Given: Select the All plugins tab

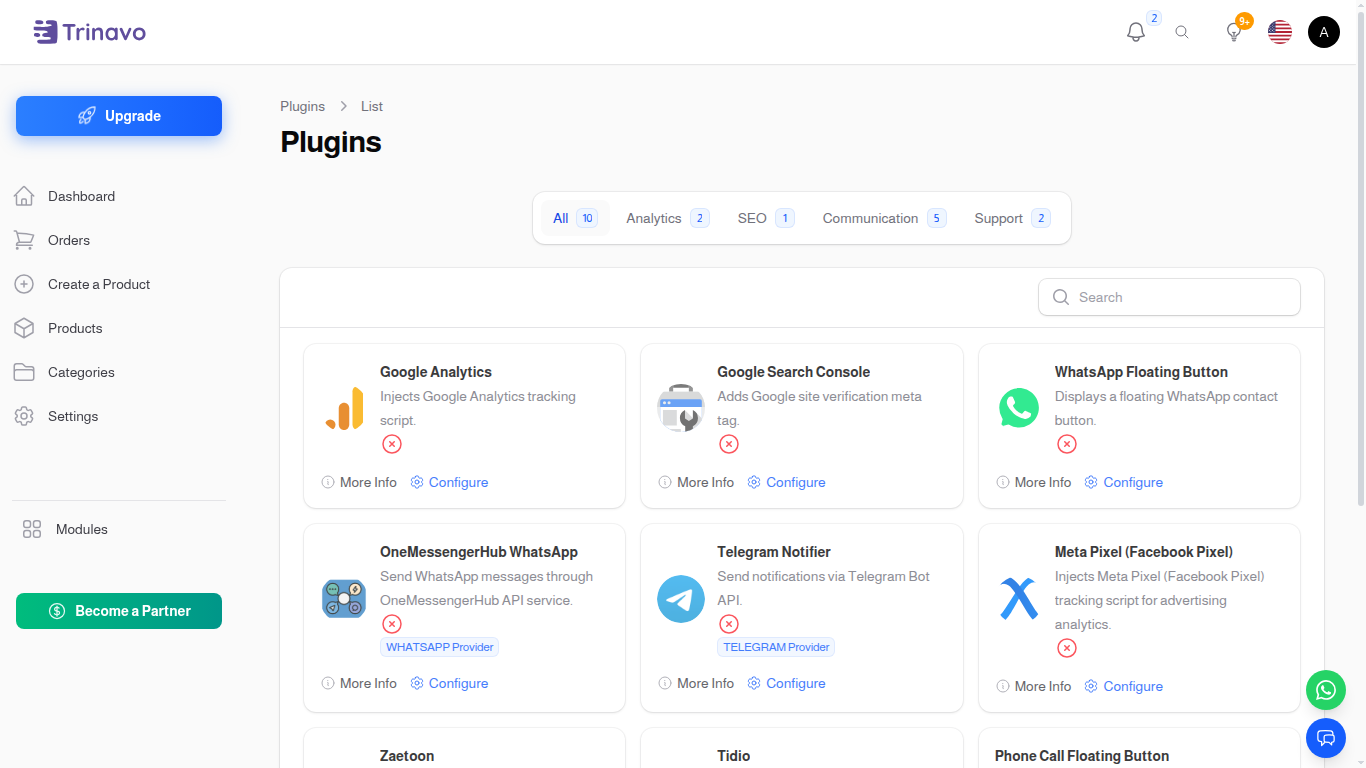Looking at the screenshot, I should (x=575, y=218).
